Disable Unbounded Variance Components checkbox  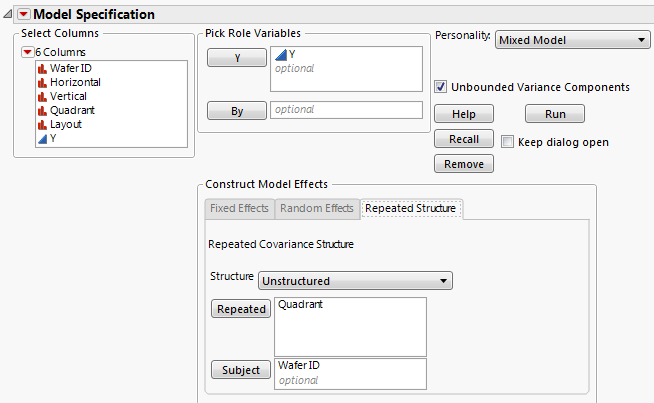tap(441, 87)
